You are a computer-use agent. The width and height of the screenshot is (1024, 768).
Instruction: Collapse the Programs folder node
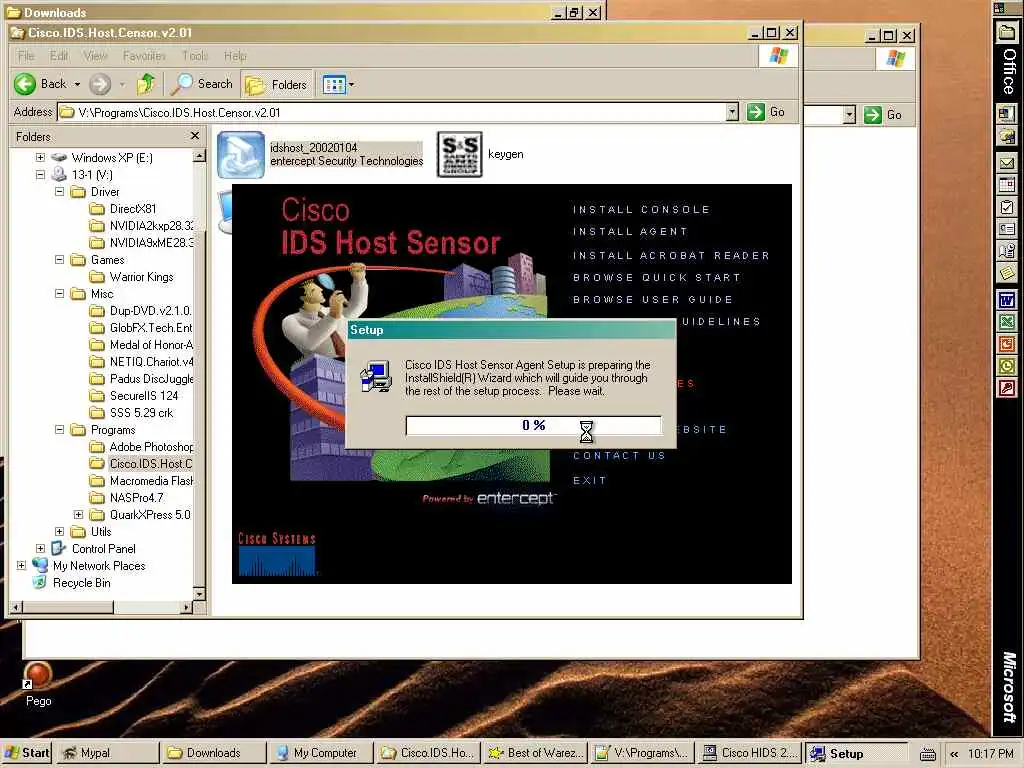coord(59,429)
